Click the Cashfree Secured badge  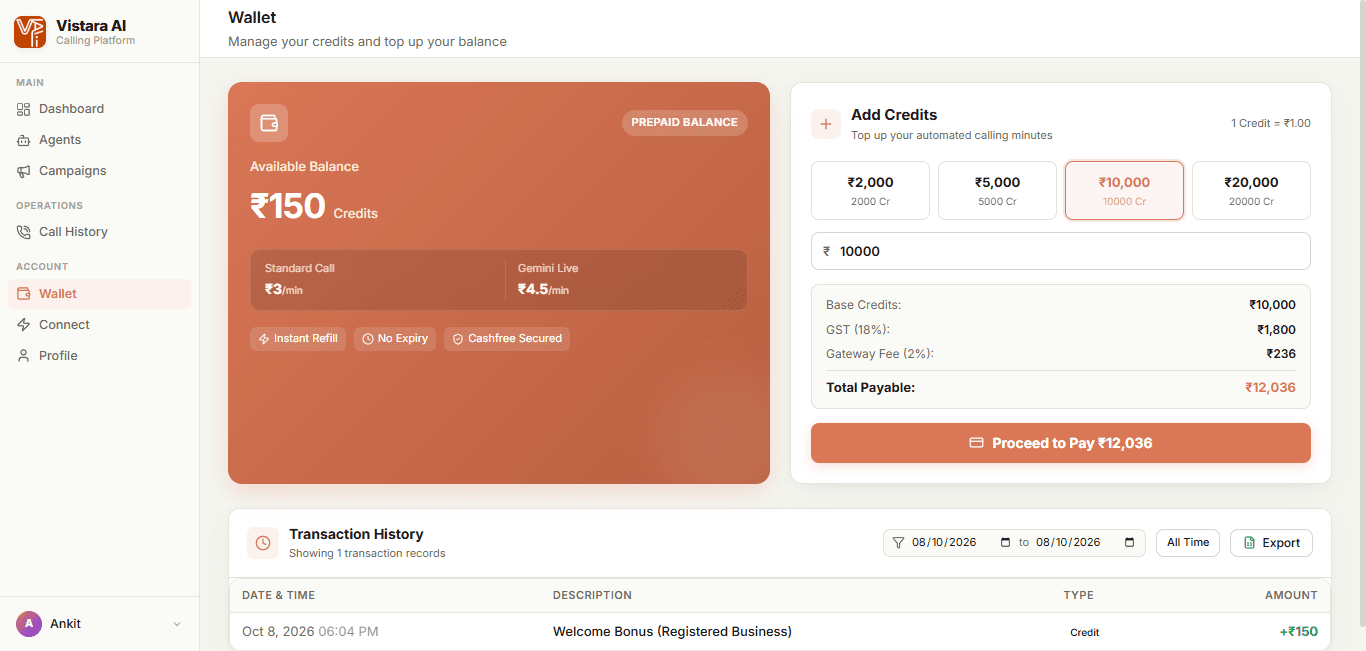pos(507,339)
